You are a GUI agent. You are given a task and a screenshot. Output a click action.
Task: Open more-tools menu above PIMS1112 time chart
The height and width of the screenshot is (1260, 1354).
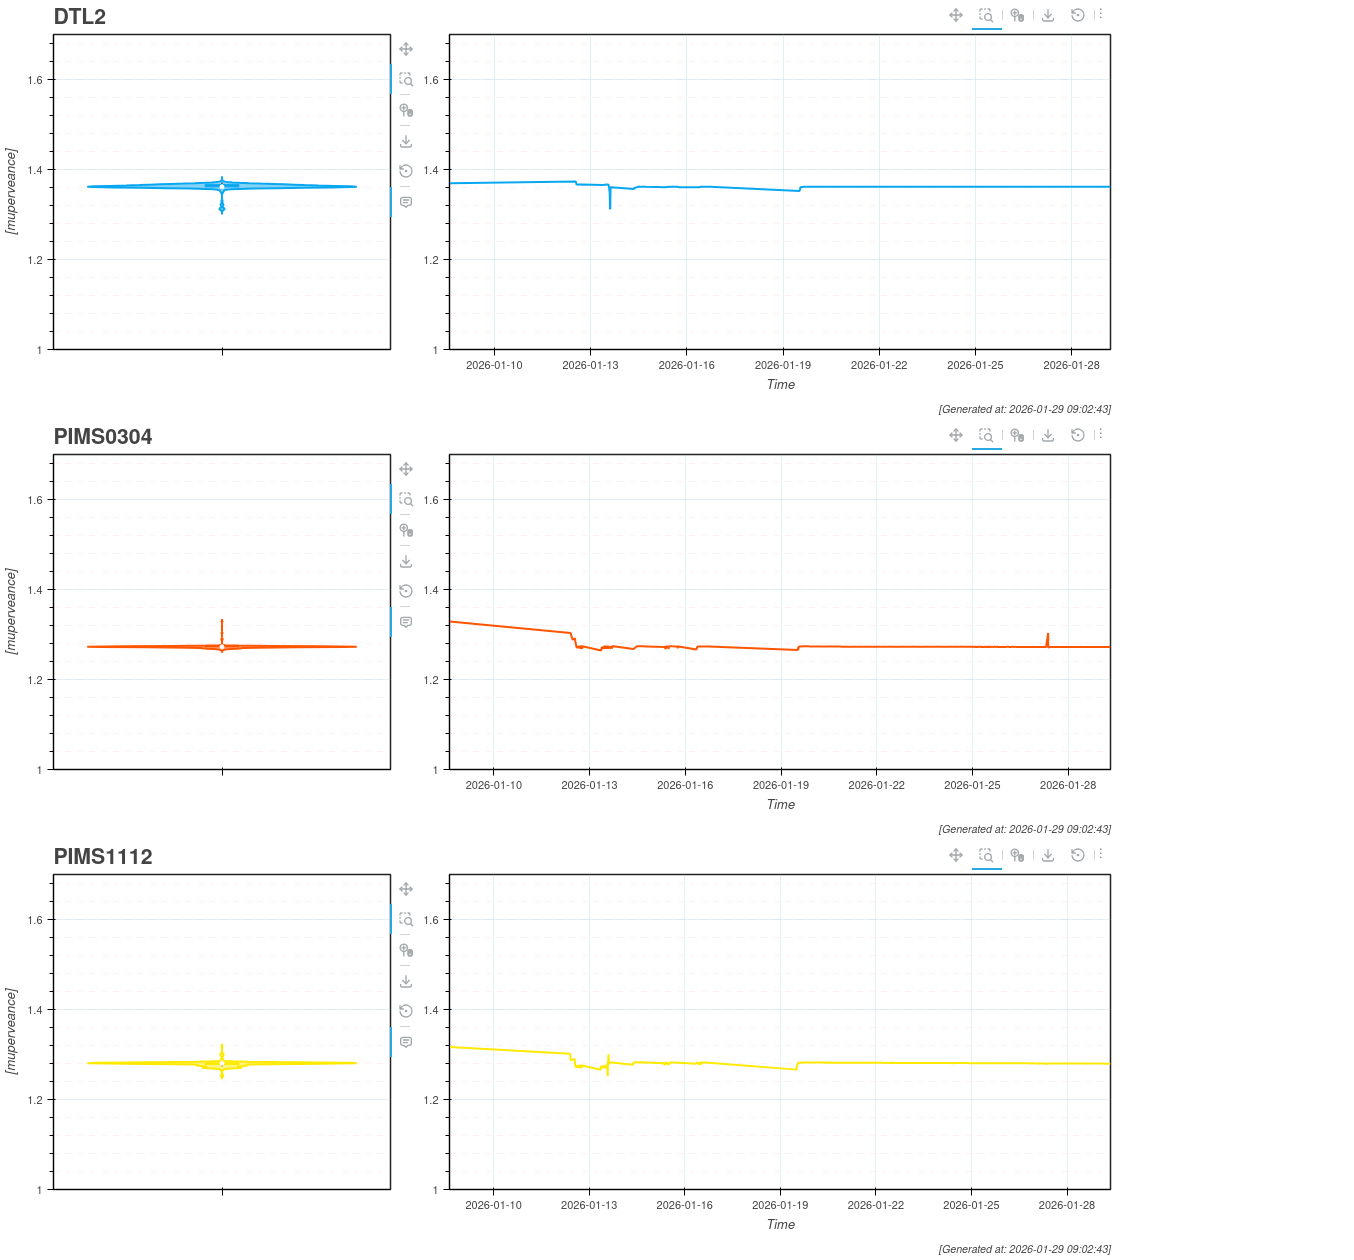click(x=1100, y=855)
